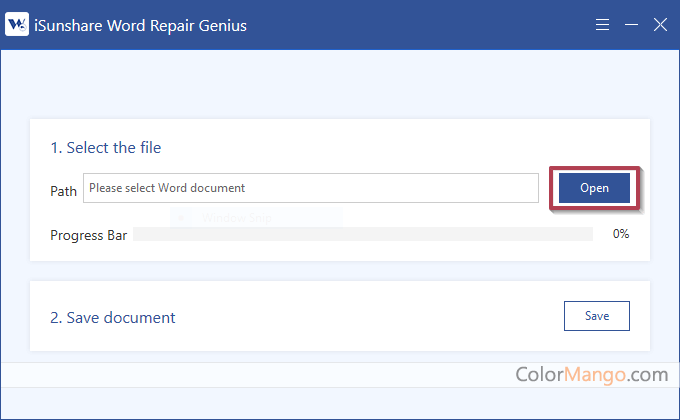Close the Word Repair Genius window
680x420 pixels.
(x=660, y=25)
